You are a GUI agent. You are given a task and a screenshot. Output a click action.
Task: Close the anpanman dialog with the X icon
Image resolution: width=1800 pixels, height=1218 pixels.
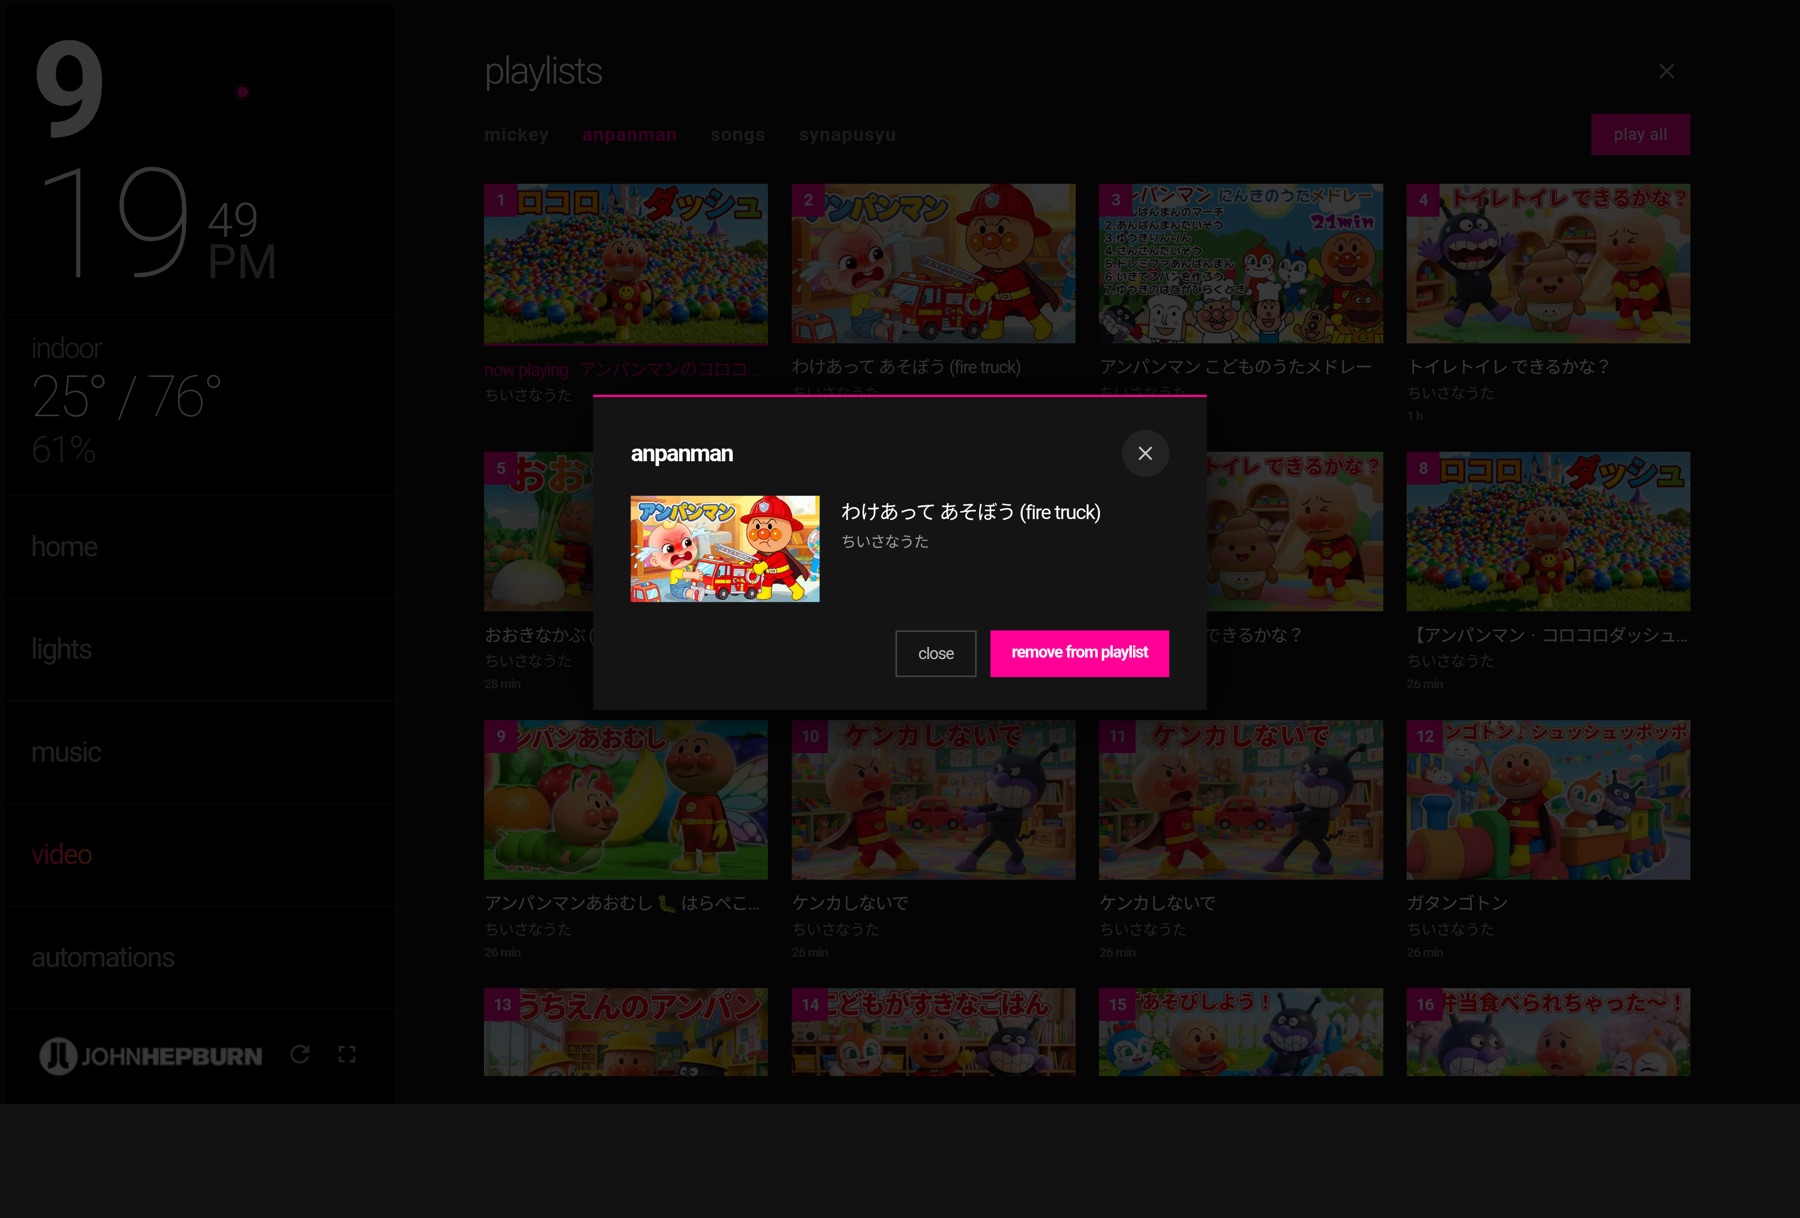coord(1145,454)
